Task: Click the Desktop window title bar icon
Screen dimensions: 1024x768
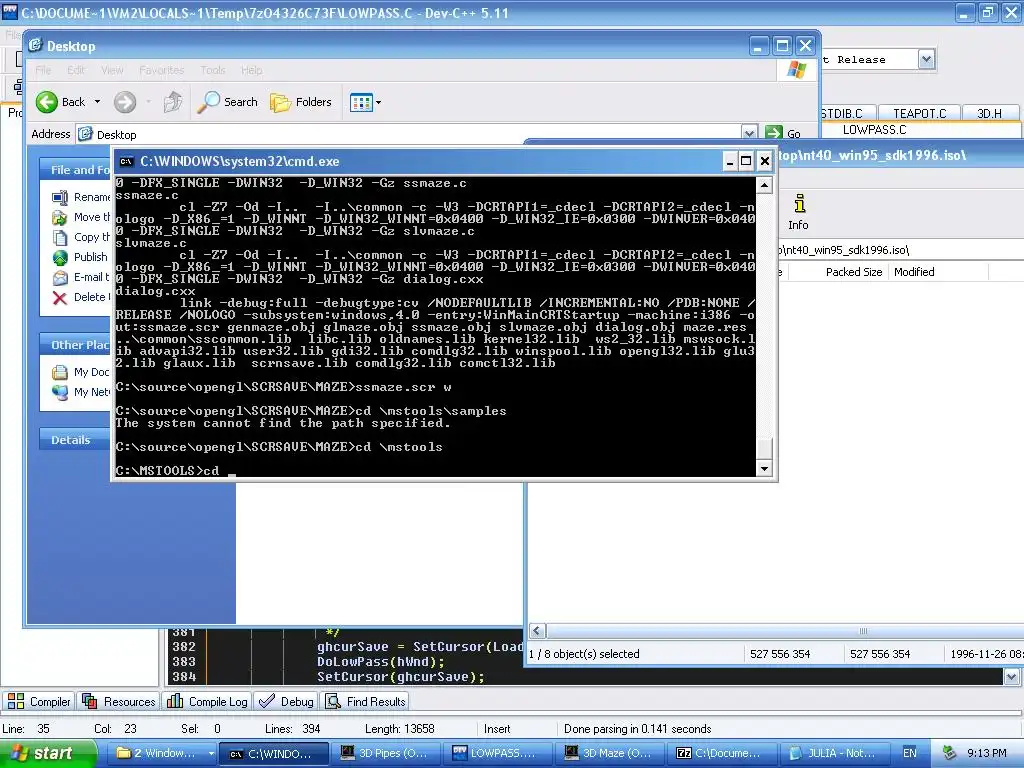Action: [x=35, y=45]
